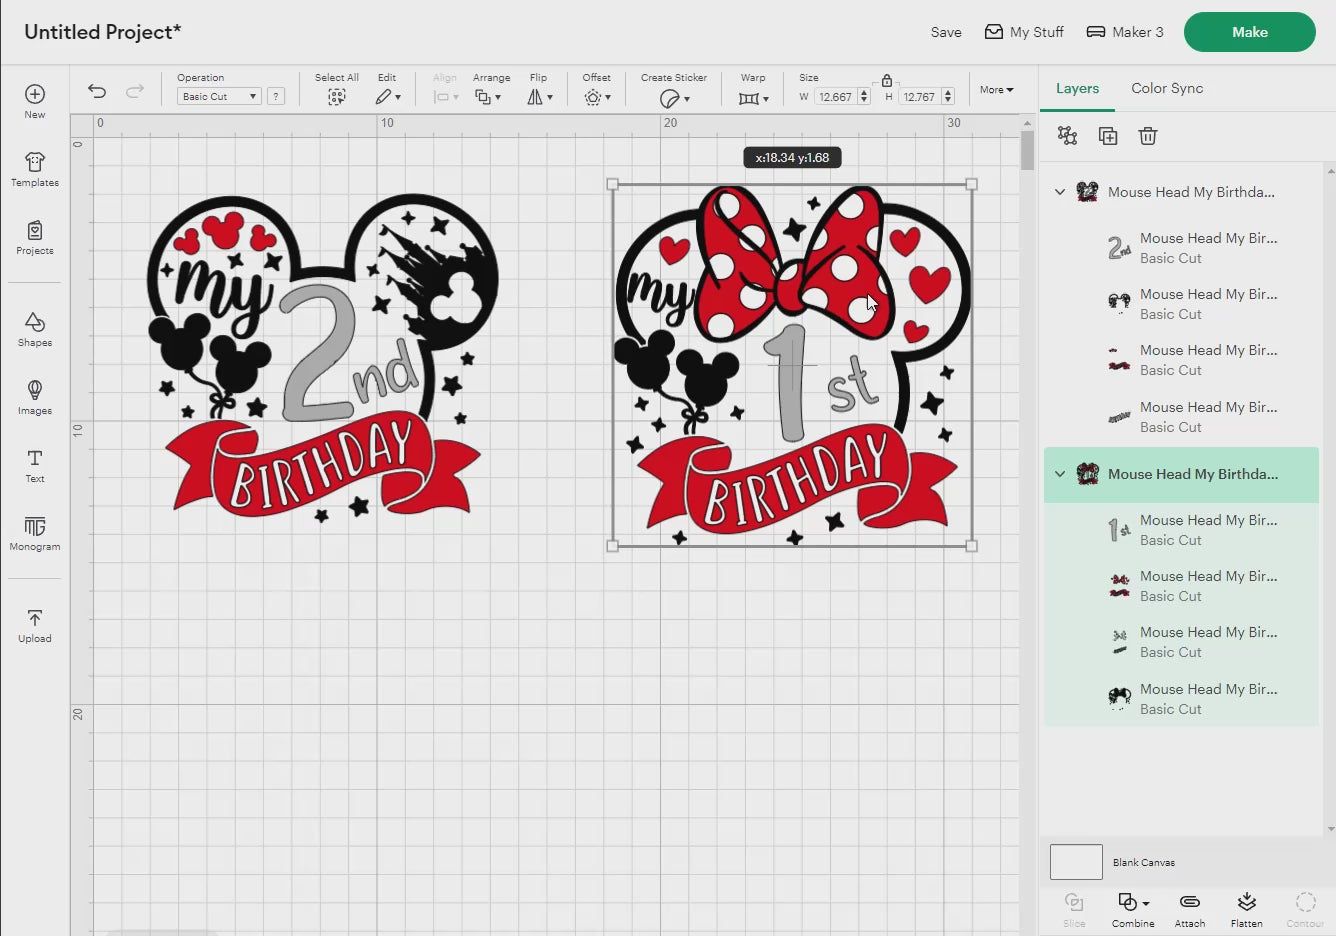
Task: Switch to the Layers tab
Action: pos(1077,88)
